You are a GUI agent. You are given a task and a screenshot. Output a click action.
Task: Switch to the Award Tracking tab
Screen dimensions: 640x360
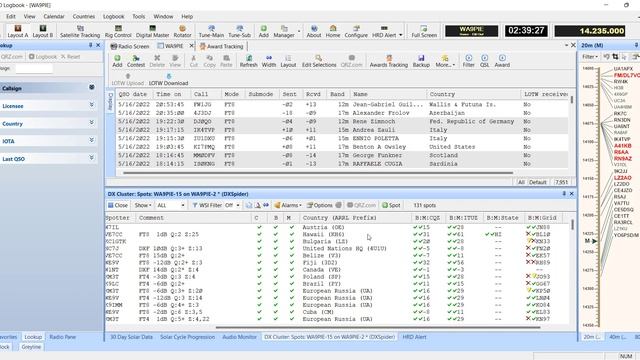pos(221,46)
